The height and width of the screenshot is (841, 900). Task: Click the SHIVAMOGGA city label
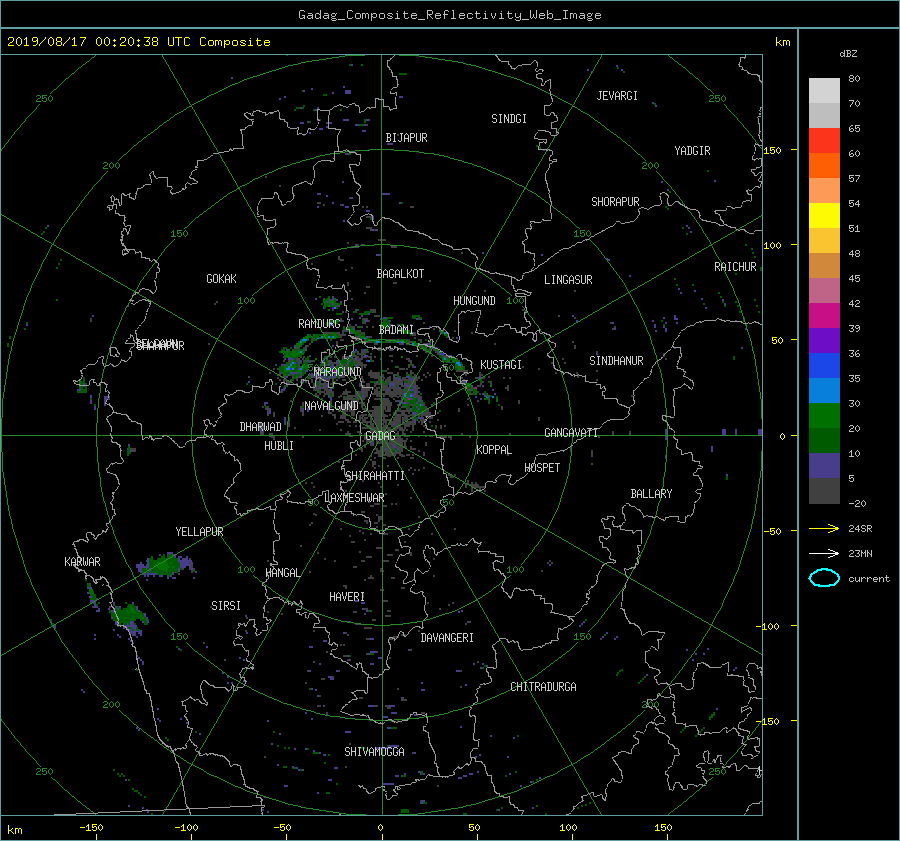click(374, 752)
